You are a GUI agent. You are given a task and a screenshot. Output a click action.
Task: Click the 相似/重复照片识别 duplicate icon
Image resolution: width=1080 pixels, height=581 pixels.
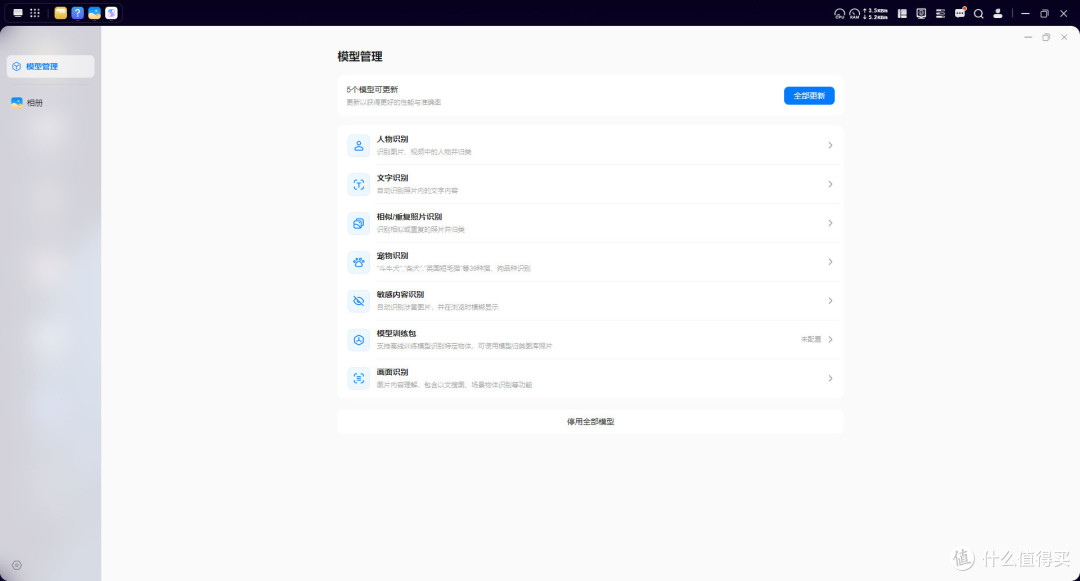(358, 223)
